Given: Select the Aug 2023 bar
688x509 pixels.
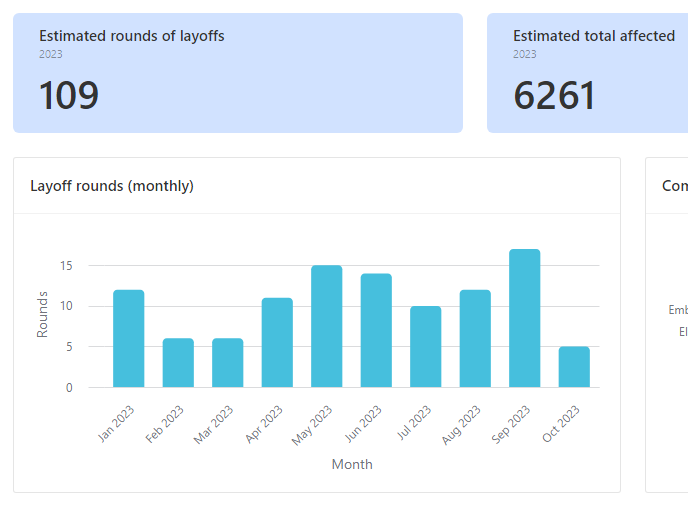Looking at the screenshot, I should coord(475,339).
